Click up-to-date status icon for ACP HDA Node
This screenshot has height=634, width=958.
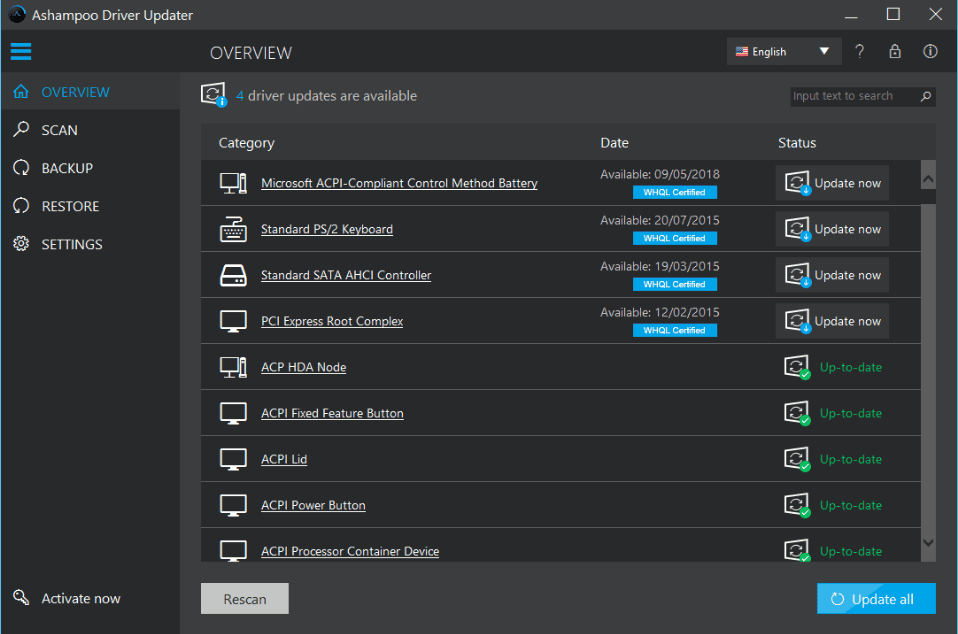point(797,367)
